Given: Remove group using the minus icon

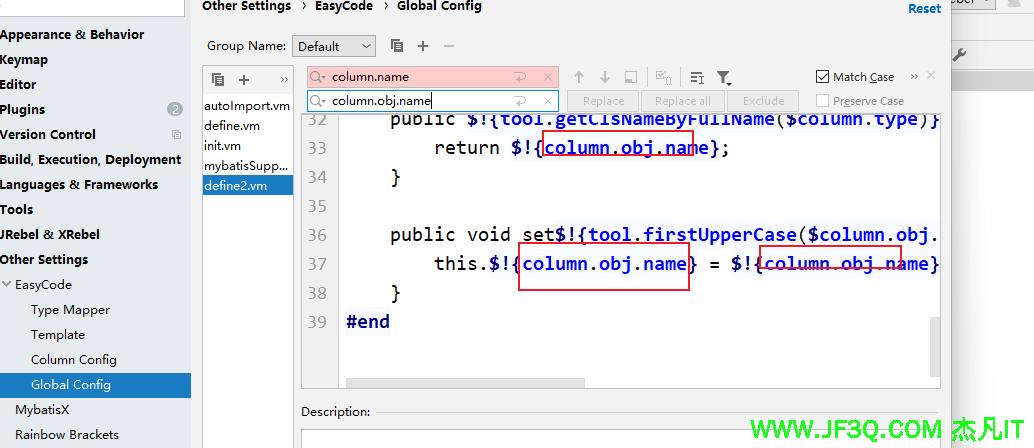Looking at the screenshot, I should [x=448, y=46].
